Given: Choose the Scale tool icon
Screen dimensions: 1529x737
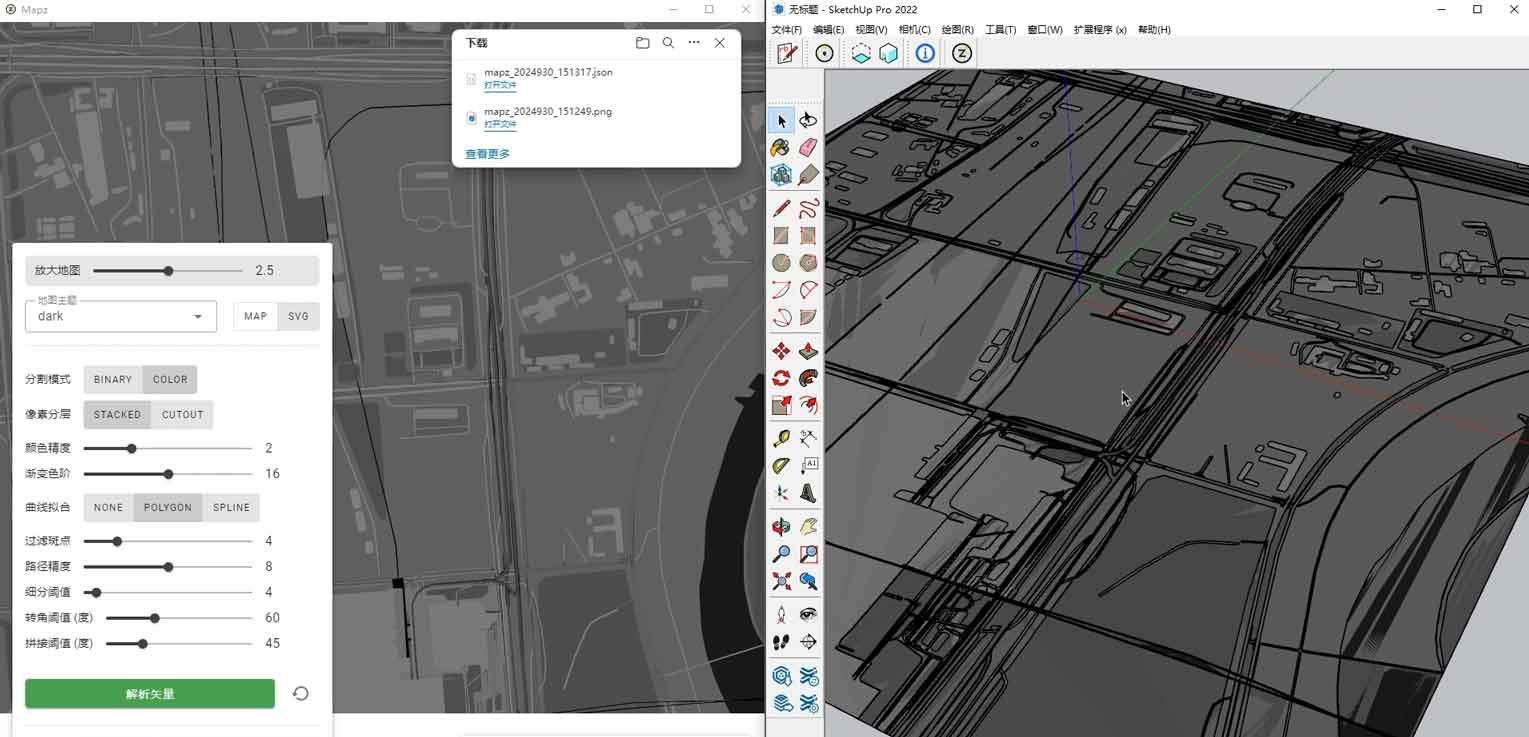Looking at the screenshot, I should click(x=781, y=405).
